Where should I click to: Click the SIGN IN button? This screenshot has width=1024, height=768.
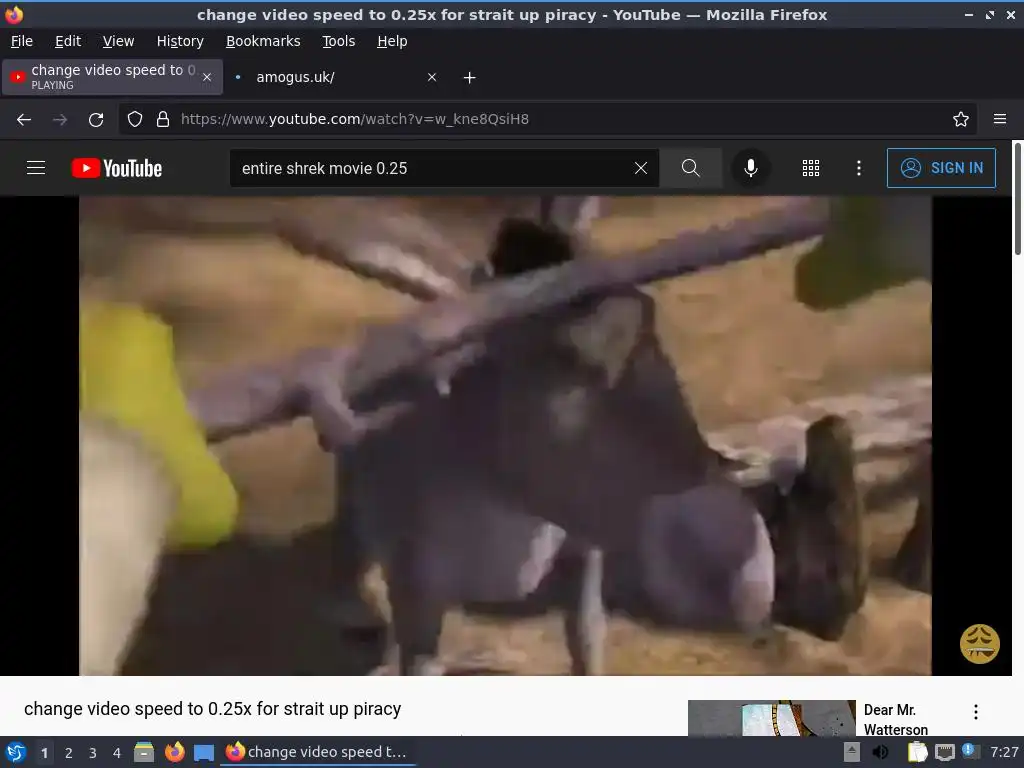pyautogui.click(x=941, y=168)
